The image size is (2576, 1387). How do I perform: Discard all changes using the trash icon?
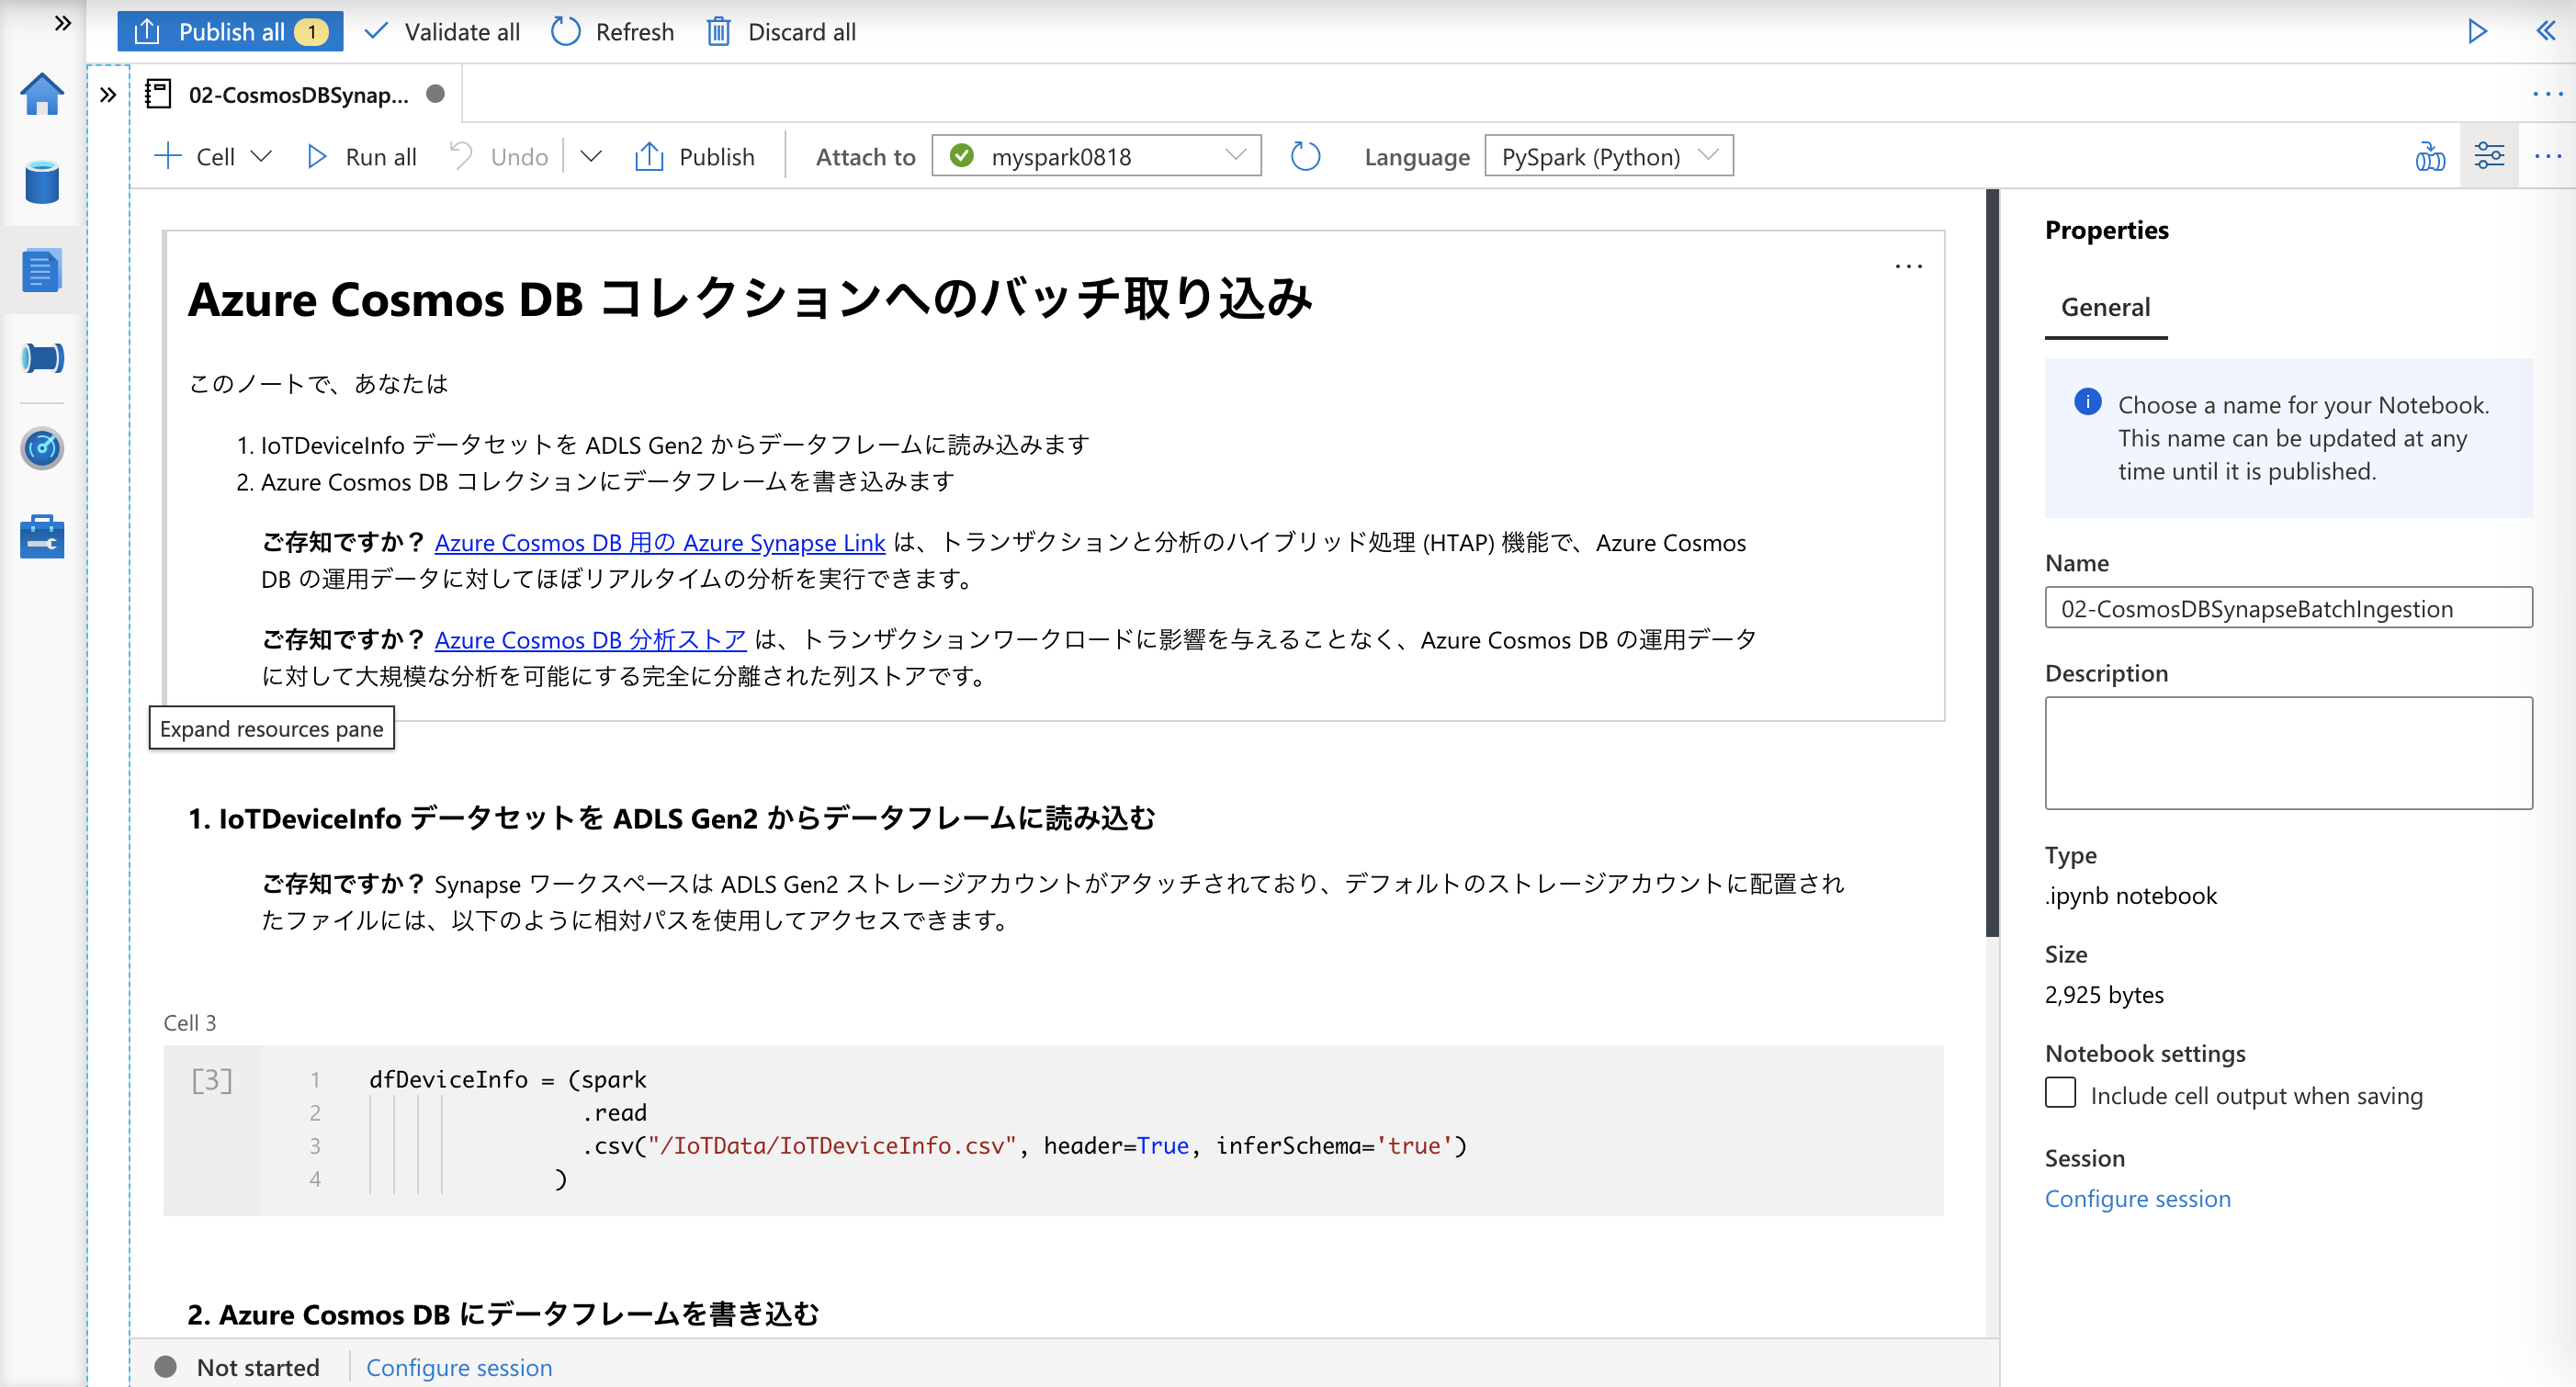(x=719, y=32)
